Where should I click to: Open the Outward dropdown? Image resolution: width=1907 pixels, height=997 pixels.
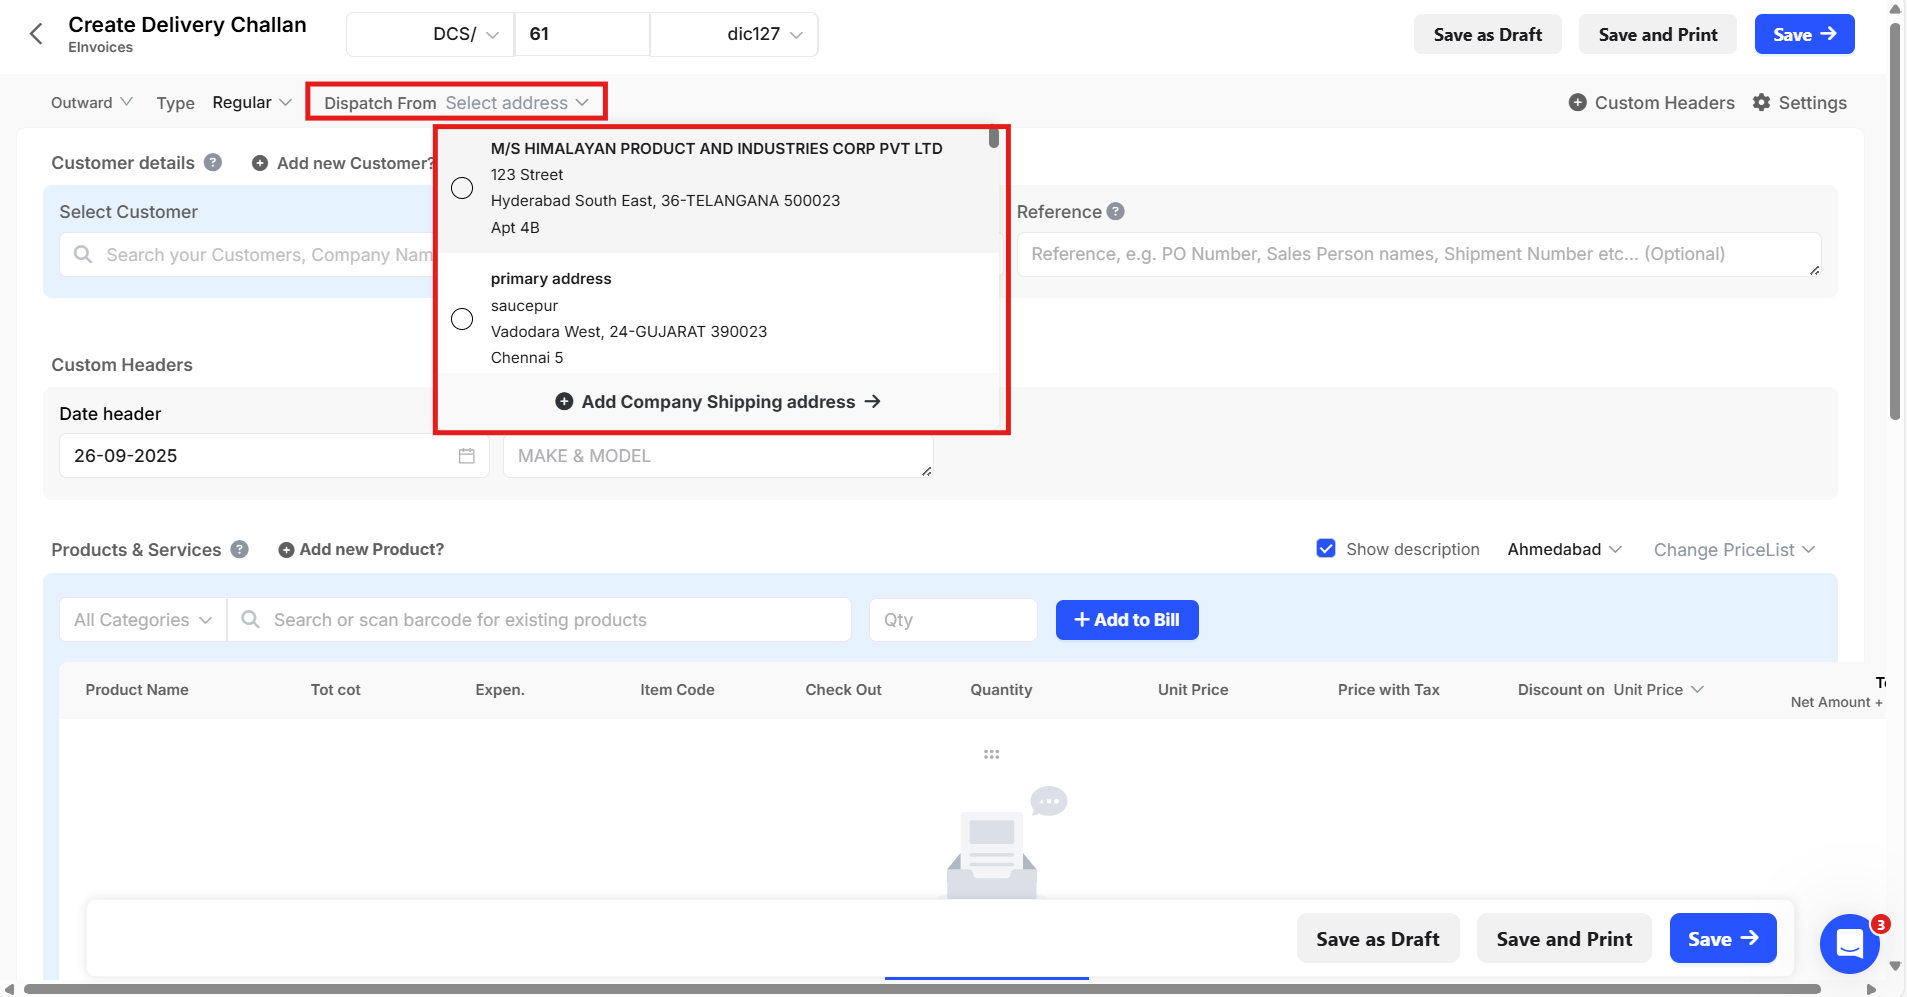pyautogui.click(x=91, y=102)
